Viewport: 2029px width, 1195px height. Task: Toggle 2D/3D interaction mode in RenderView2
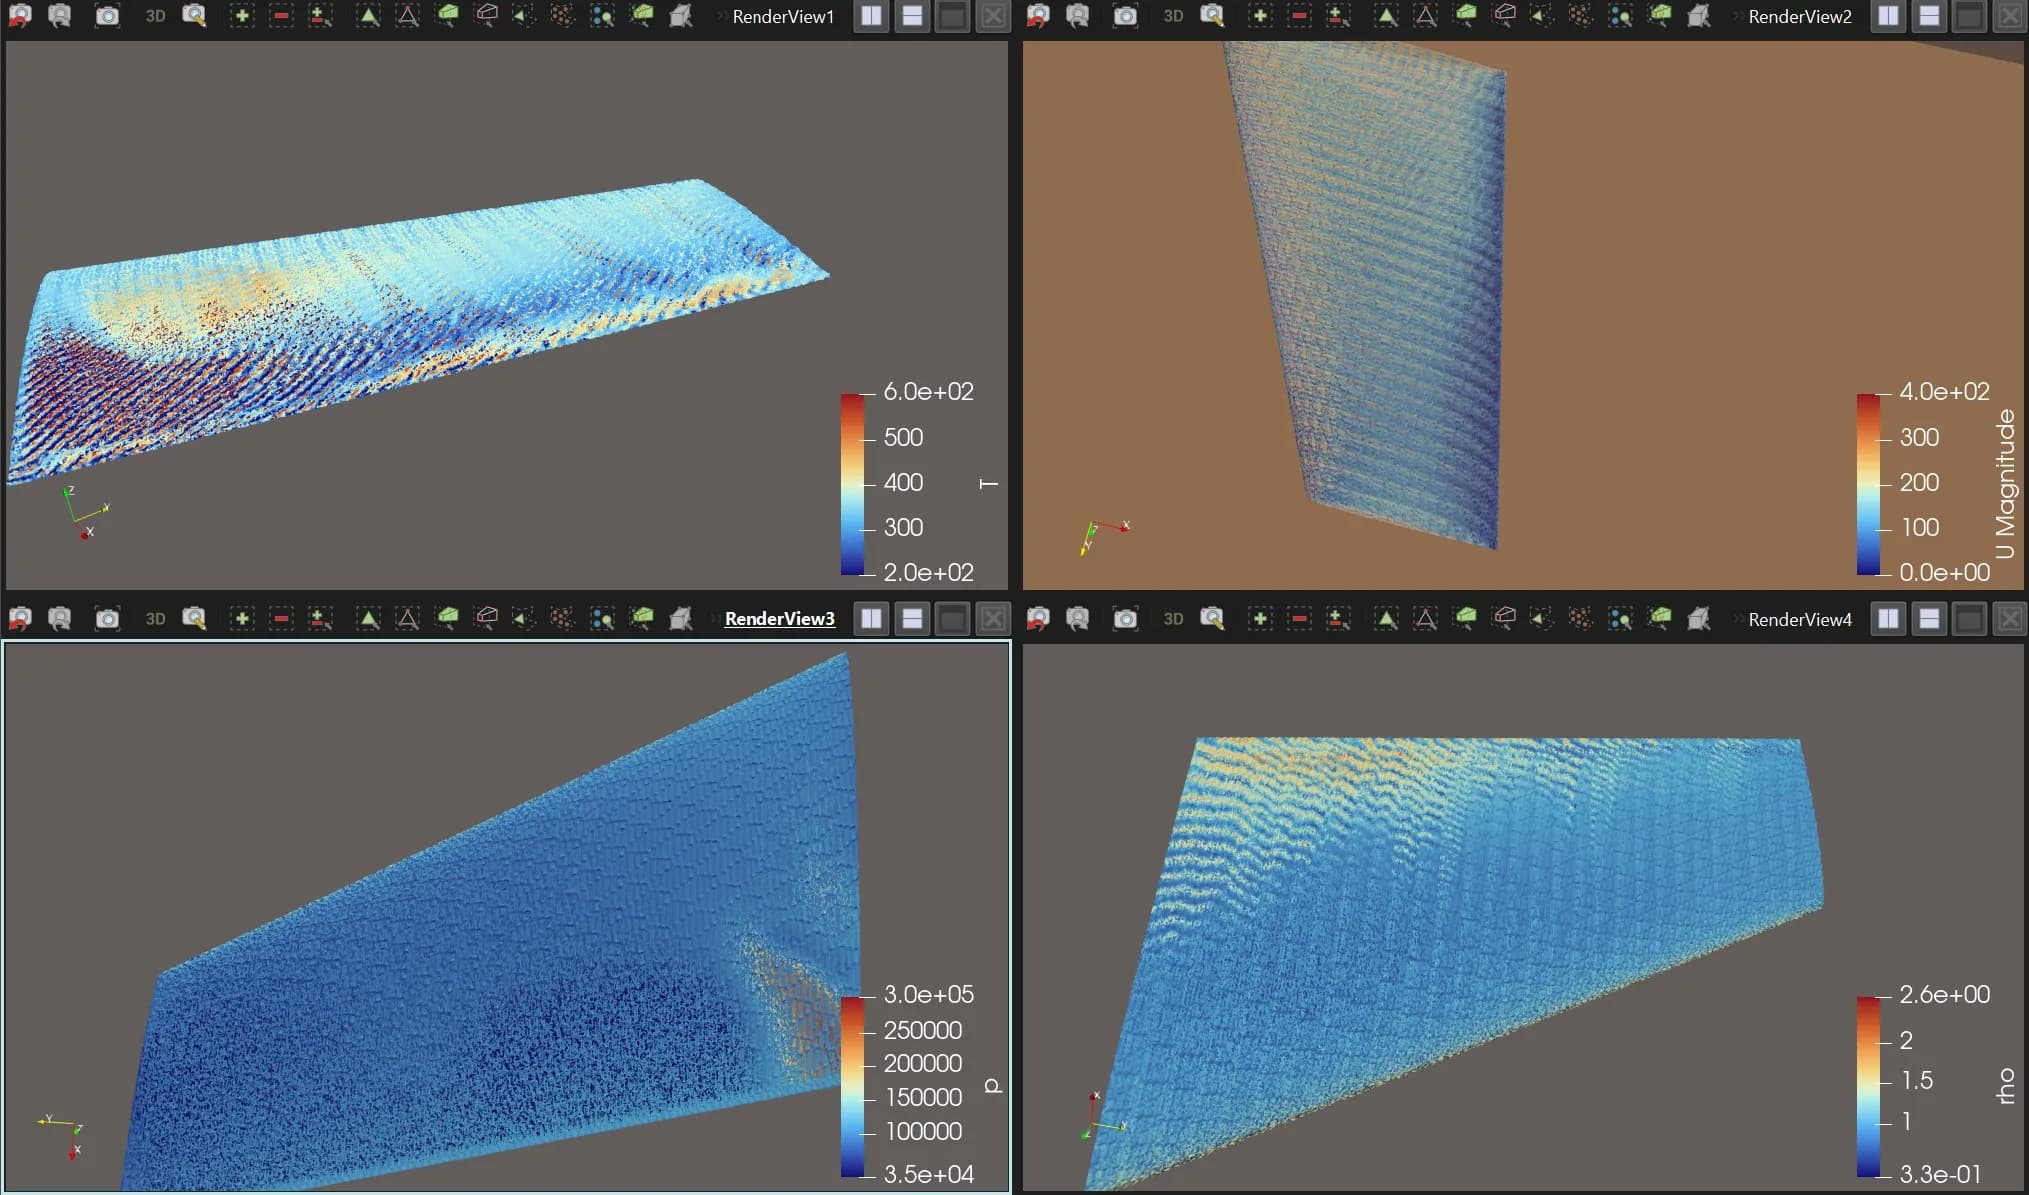[x=1173, y=16]
